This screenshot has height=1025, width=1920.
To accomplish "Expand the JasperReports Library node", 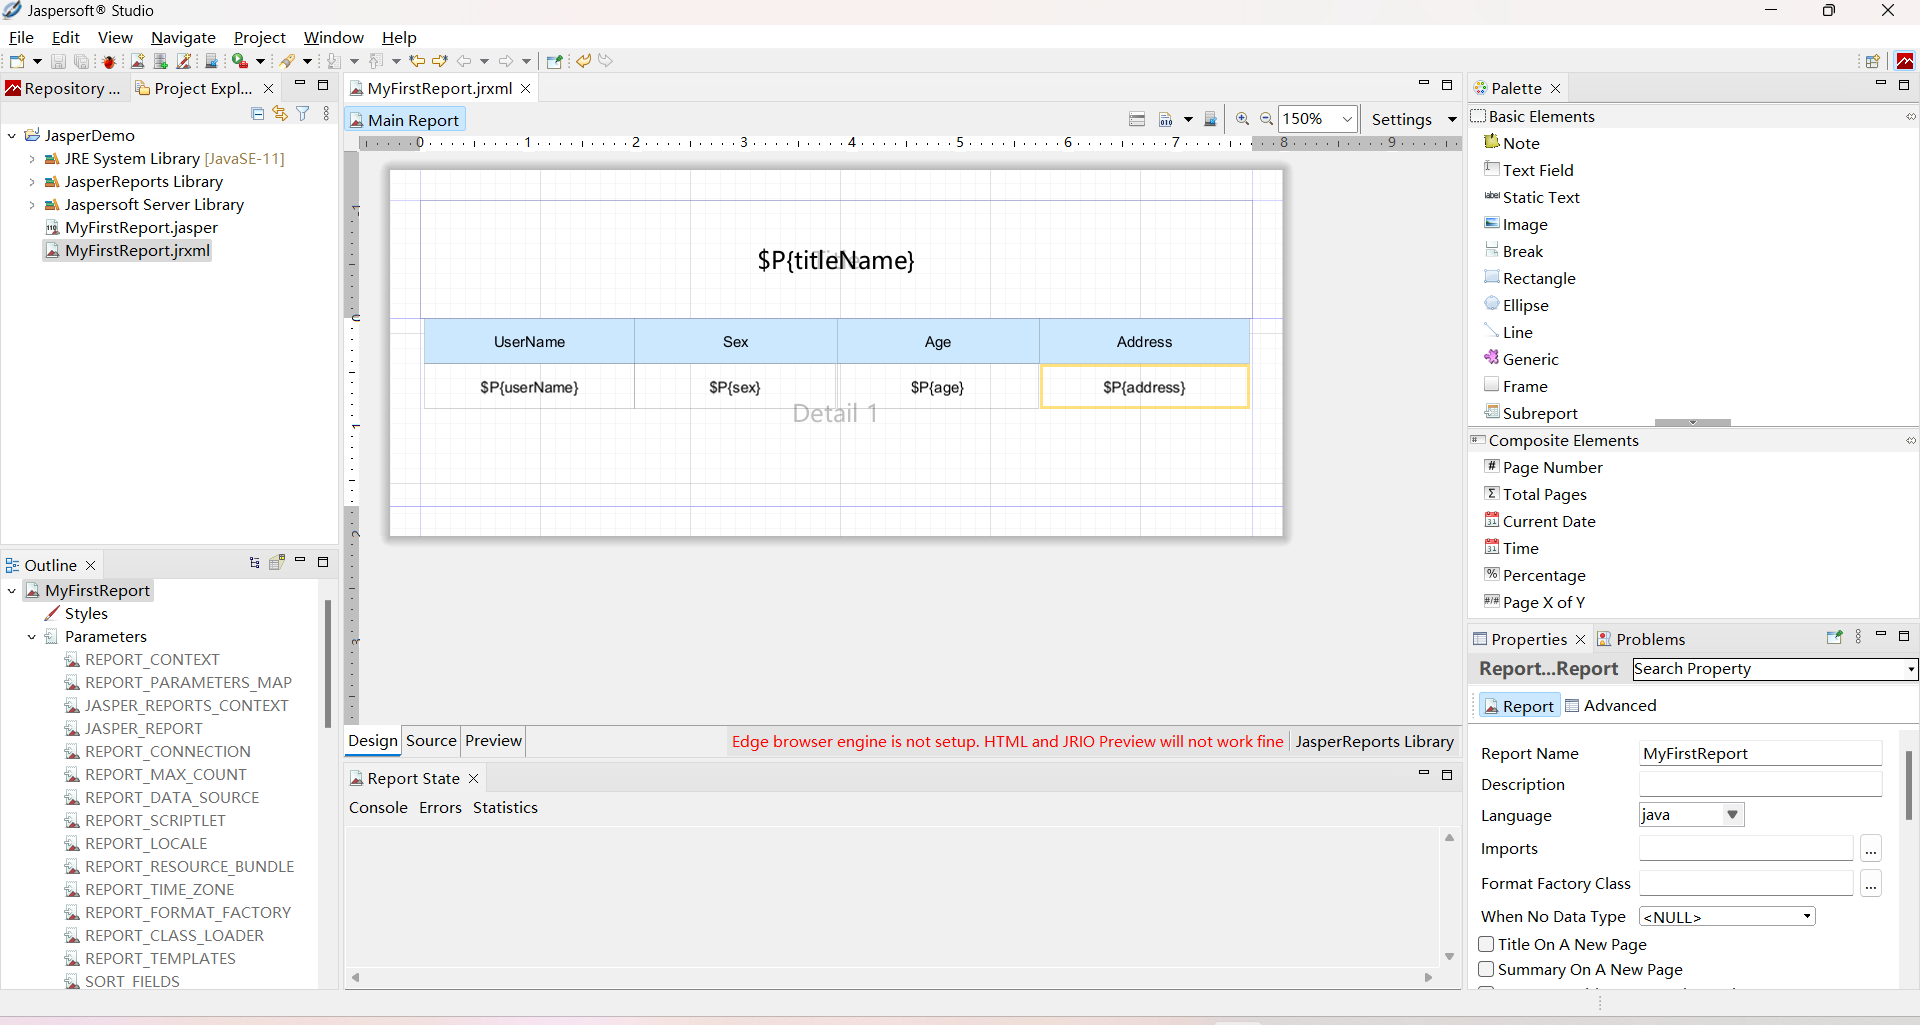I will point(32,181).
